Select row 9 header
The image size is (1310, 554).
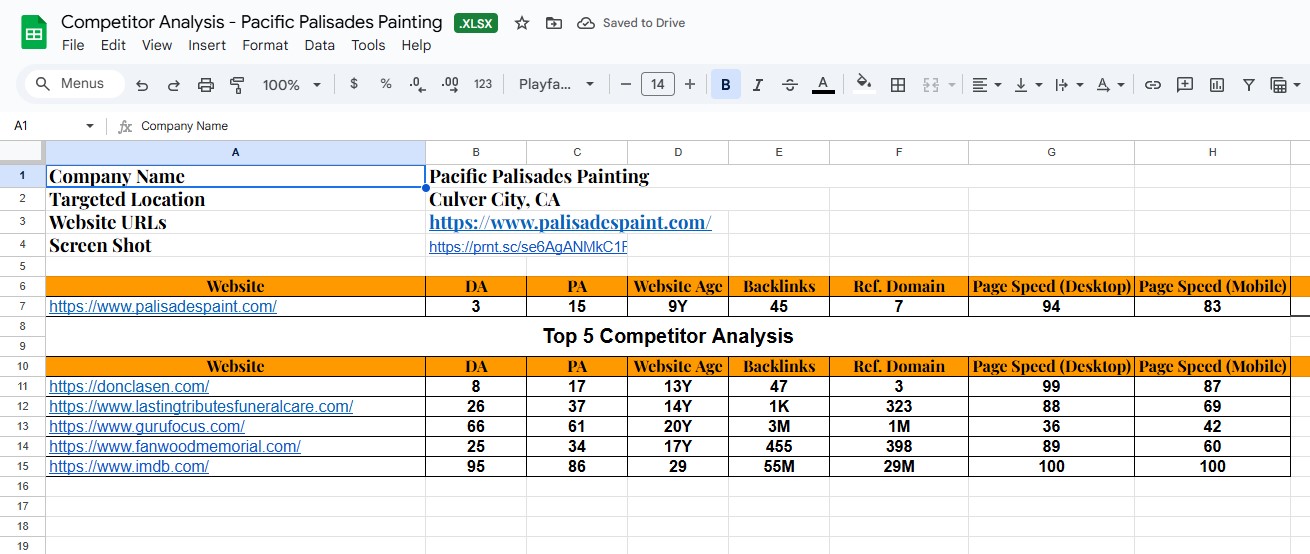coord(22,345)
